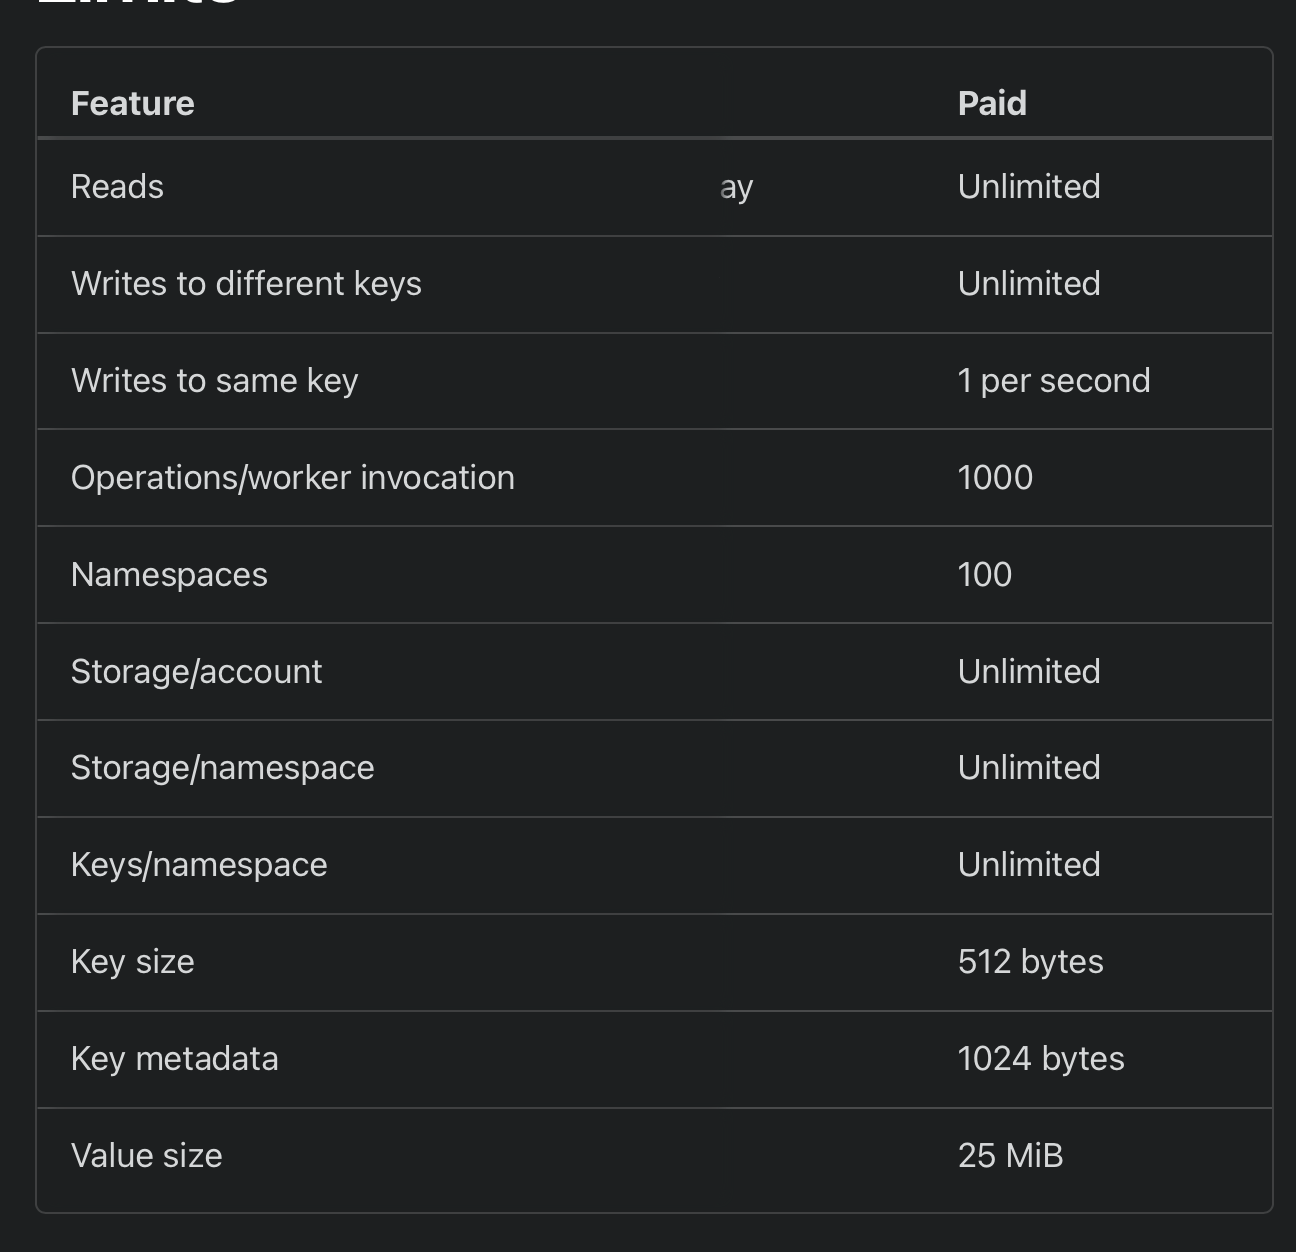Screen dimensions: 1296x1252
Task: Select the "Key metadata" row label
Action: (175, 1059)
